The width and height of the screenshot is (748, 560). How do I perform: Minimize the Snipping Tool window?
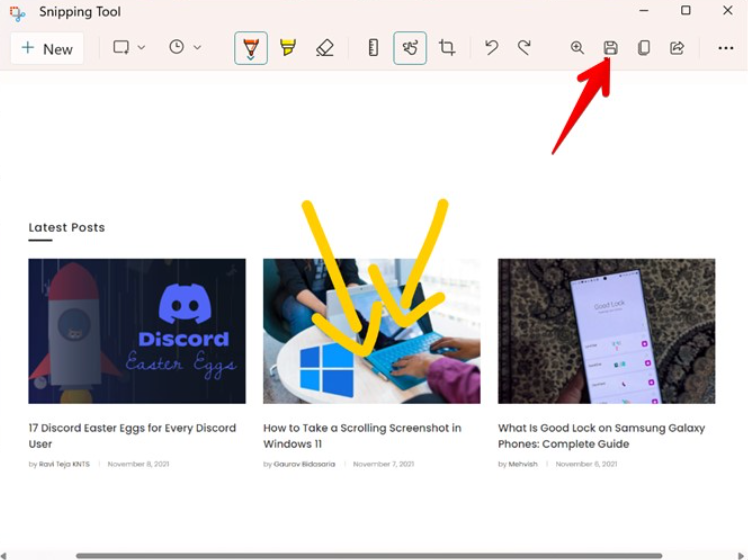pyautogui.click(x=644, y=10)
